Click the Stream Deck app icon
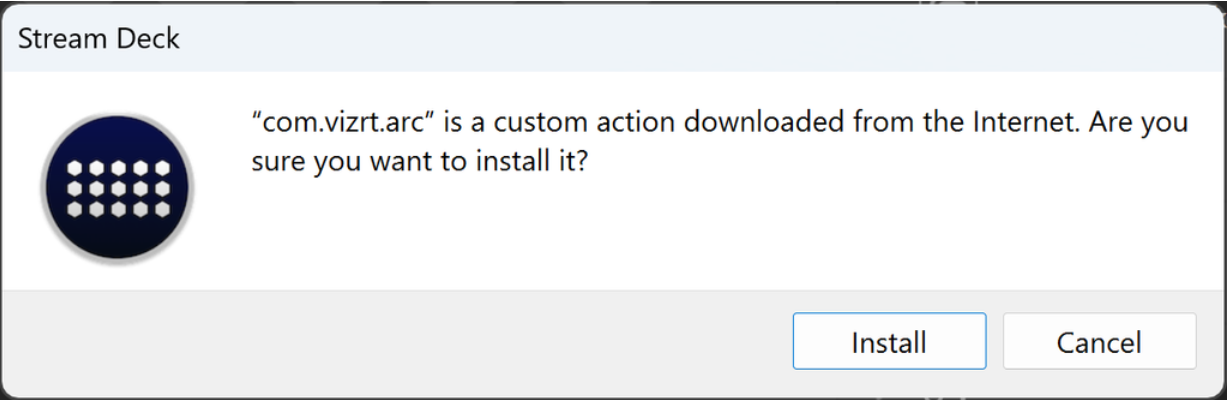1227x400 pixels. click(117, 187)
